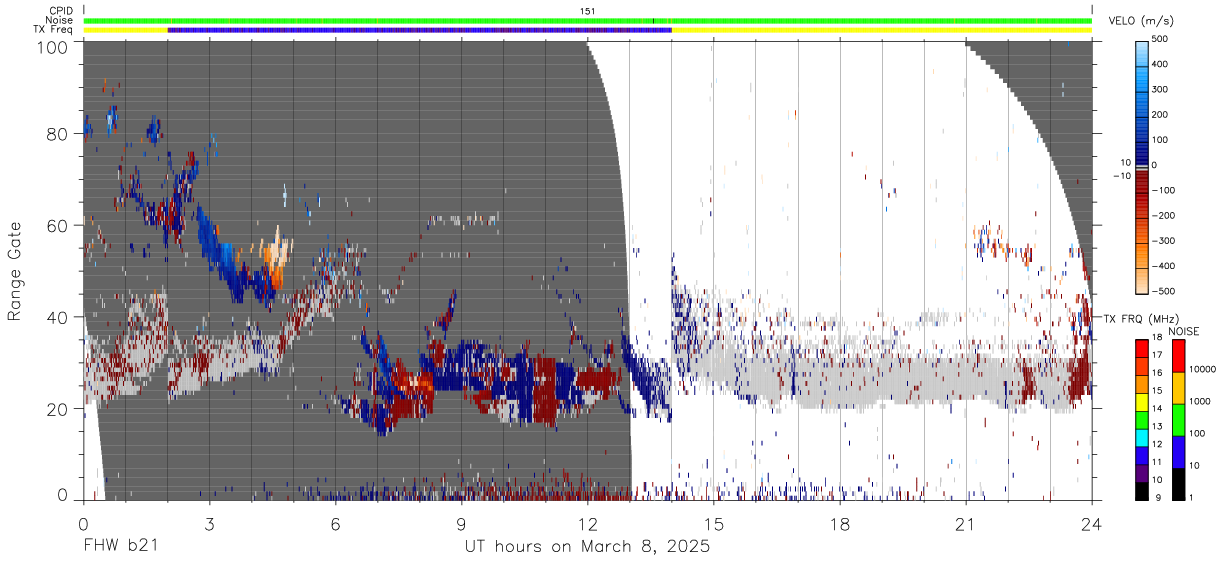Click the green noise strip along the top

point(587,20)
